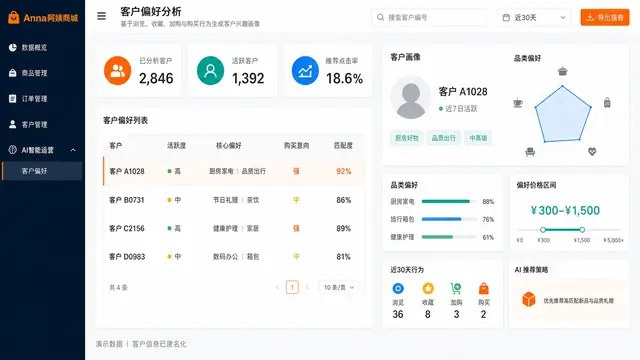Open 客户管理 in the sidebar
The image size is (640, 360).
42,124
